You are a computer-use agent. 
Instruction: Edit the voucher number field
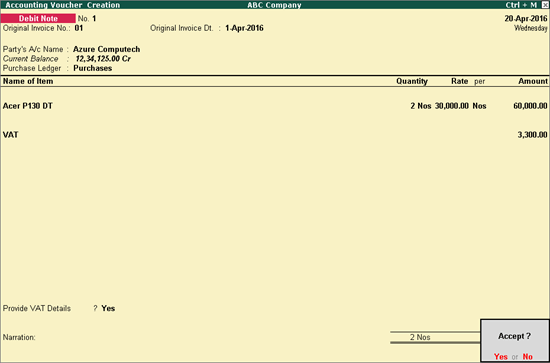coord(94,19)
